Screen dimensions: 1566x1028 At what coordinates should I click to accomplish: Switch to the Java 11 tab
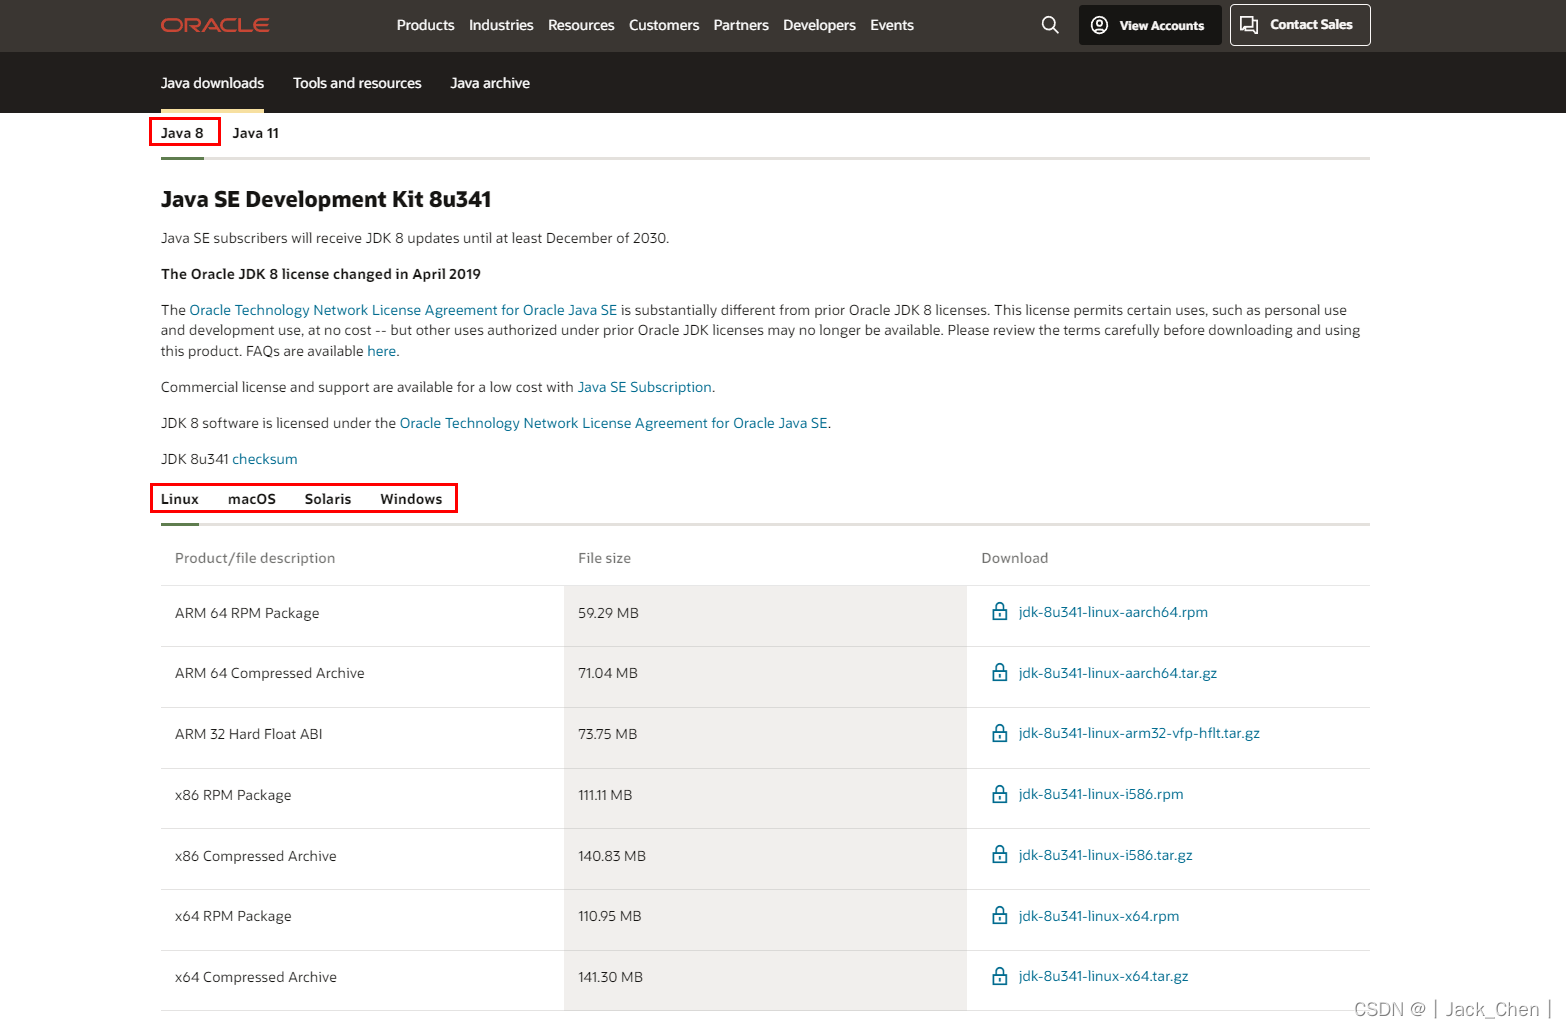(256, 133)
